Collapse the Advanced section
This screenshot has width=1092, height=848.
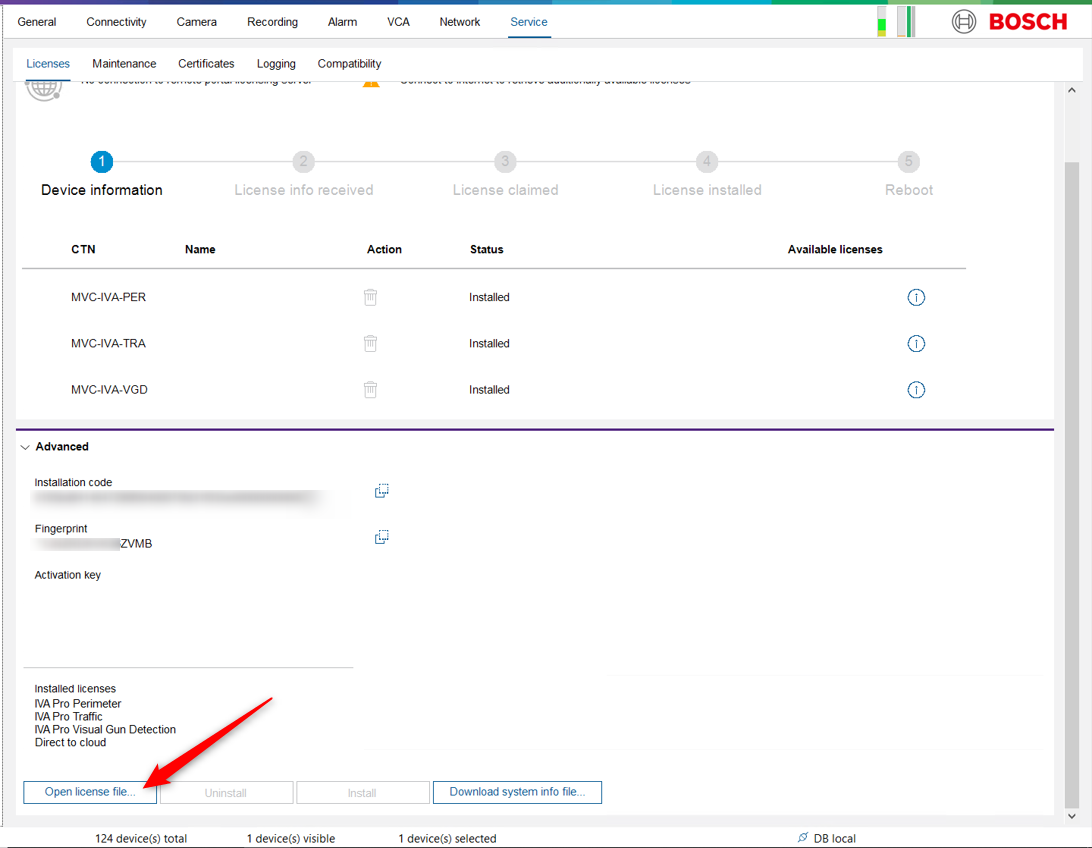26,447
